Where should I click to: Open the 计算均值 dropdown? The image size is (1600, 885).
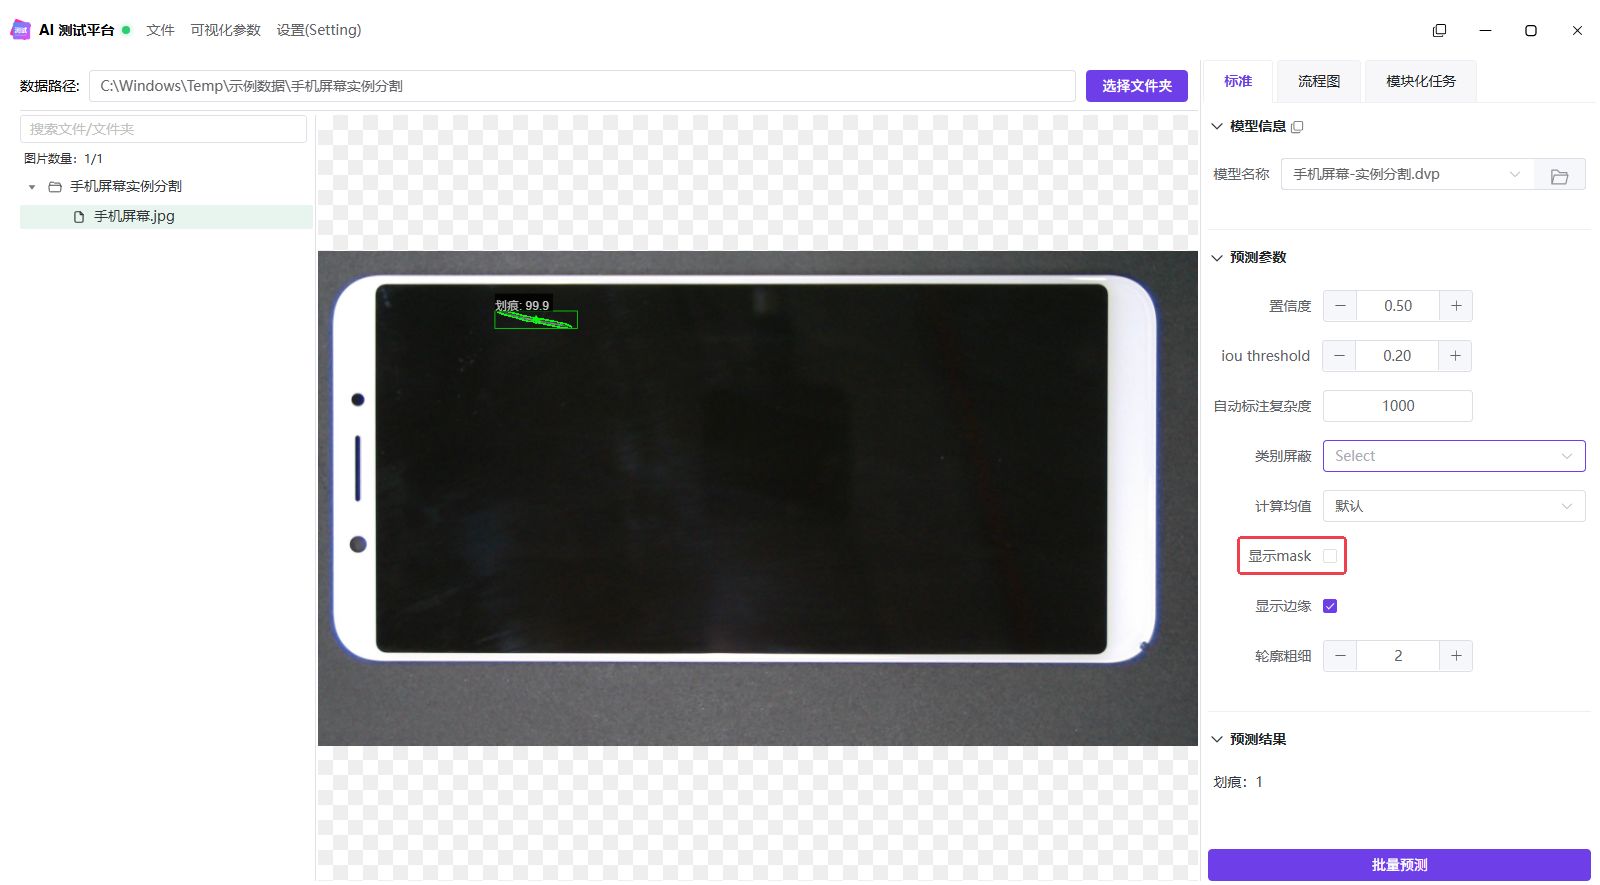[1454, 506]
